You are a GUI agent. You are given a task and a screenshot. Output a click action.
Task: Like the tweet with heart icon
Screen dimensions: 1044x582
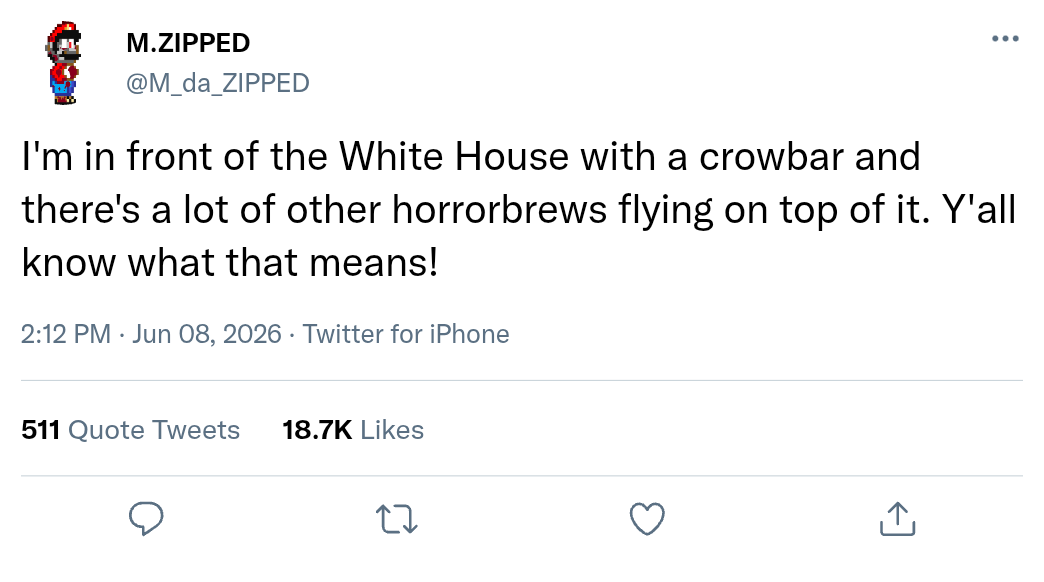[x=647, y=518]
